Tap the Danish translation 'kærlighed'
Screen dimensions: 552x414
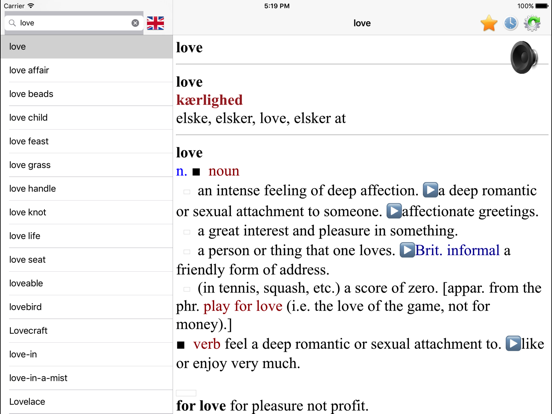click(x=209, y=100)
